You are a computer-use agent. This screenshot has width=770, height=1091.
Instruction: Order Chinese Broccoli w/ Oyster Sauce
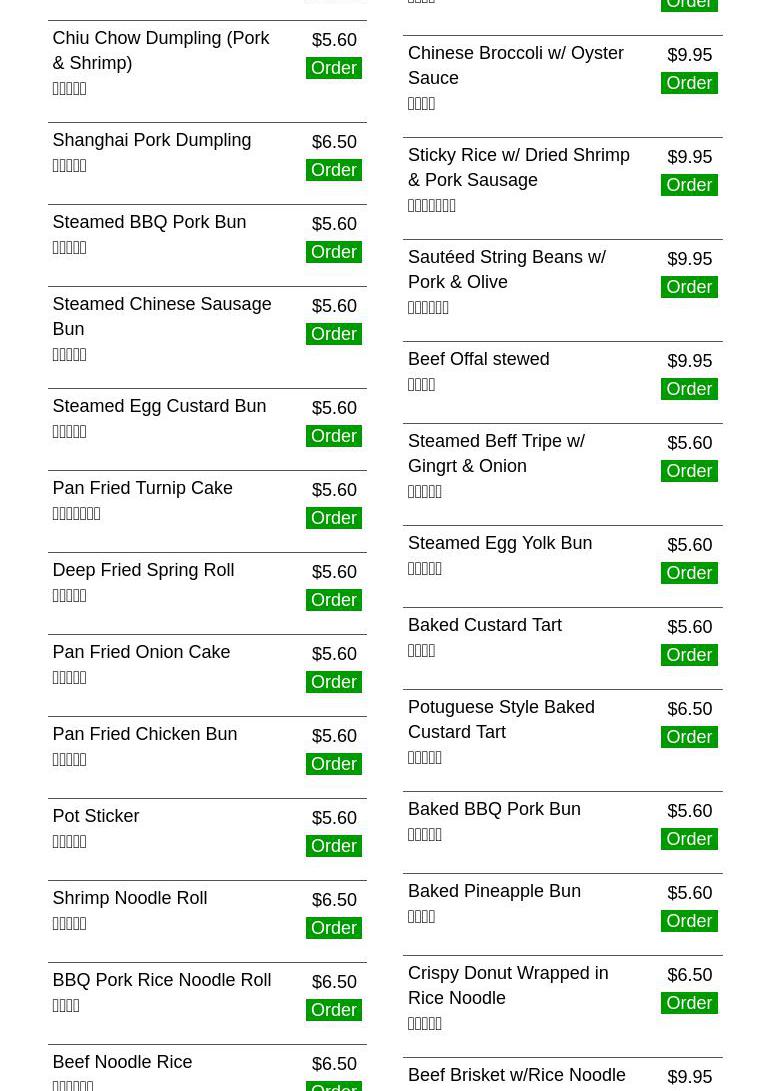pos(689,83)
